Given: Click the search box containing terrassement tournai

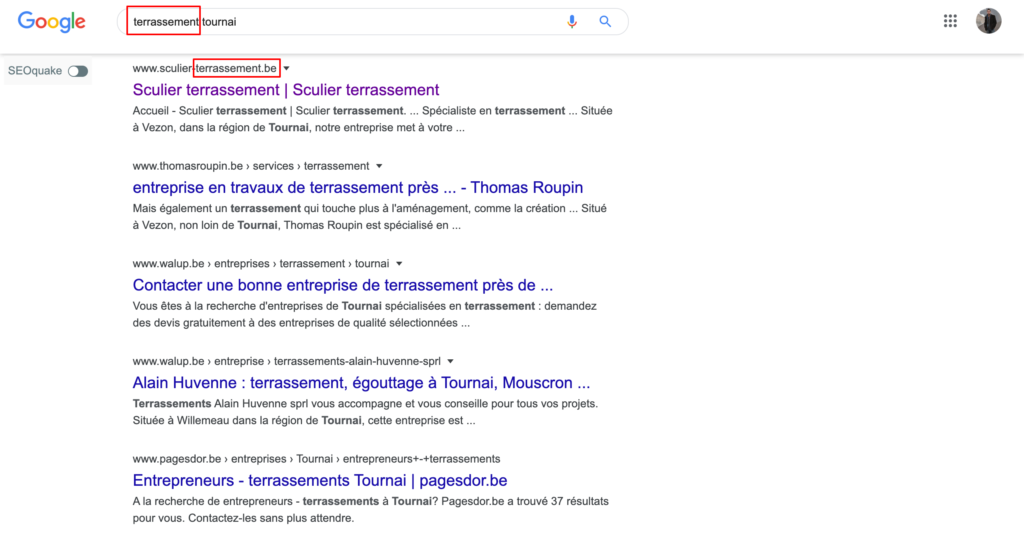Looking at the screenshot, I should [372, 22].
